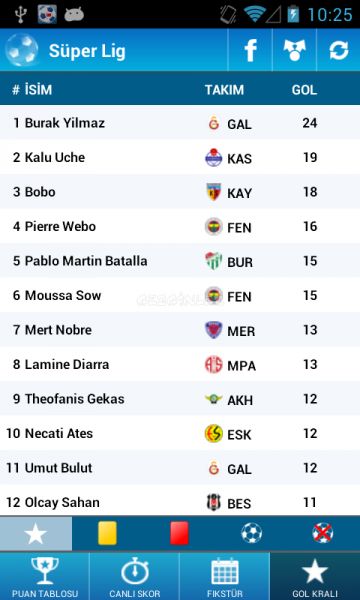This screenshot has height=600, width=360.
Task: Tap Fenerbahçe logo beside Moussa Sow
Action: [x=213, y=295]
